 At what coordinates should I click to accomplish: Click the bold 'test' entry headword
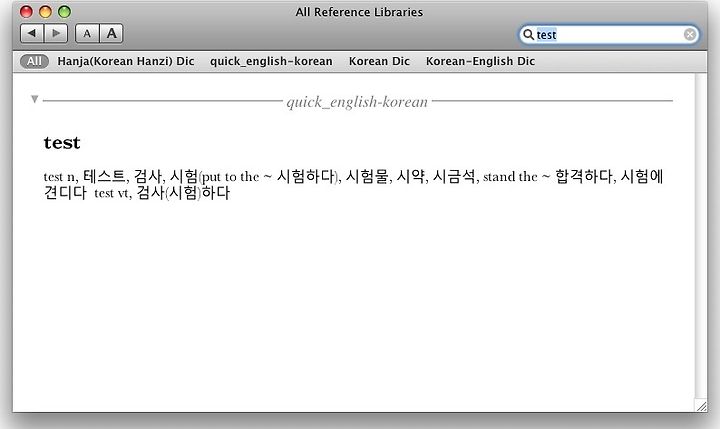(x=62, y=143)
